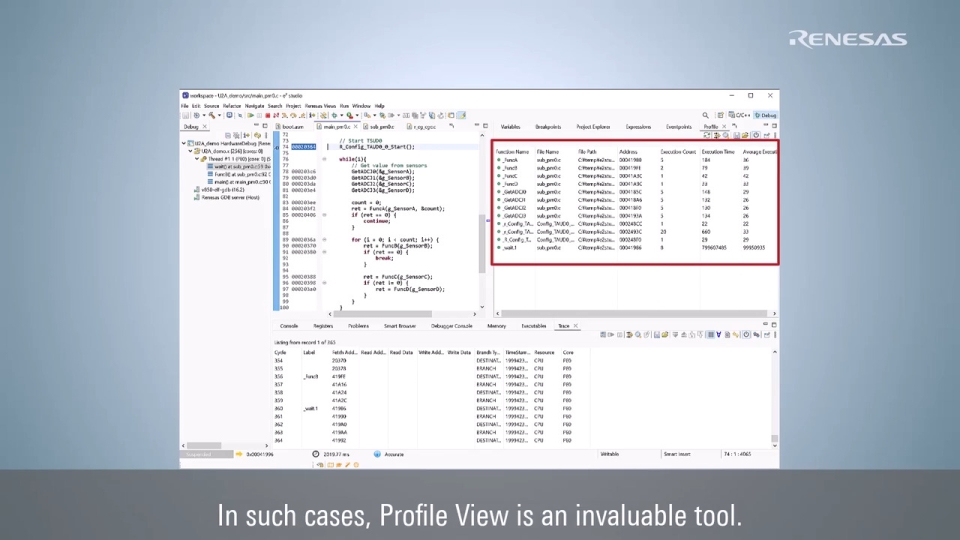Open the Run External Tools dropdown arrow

click(357, 115)
